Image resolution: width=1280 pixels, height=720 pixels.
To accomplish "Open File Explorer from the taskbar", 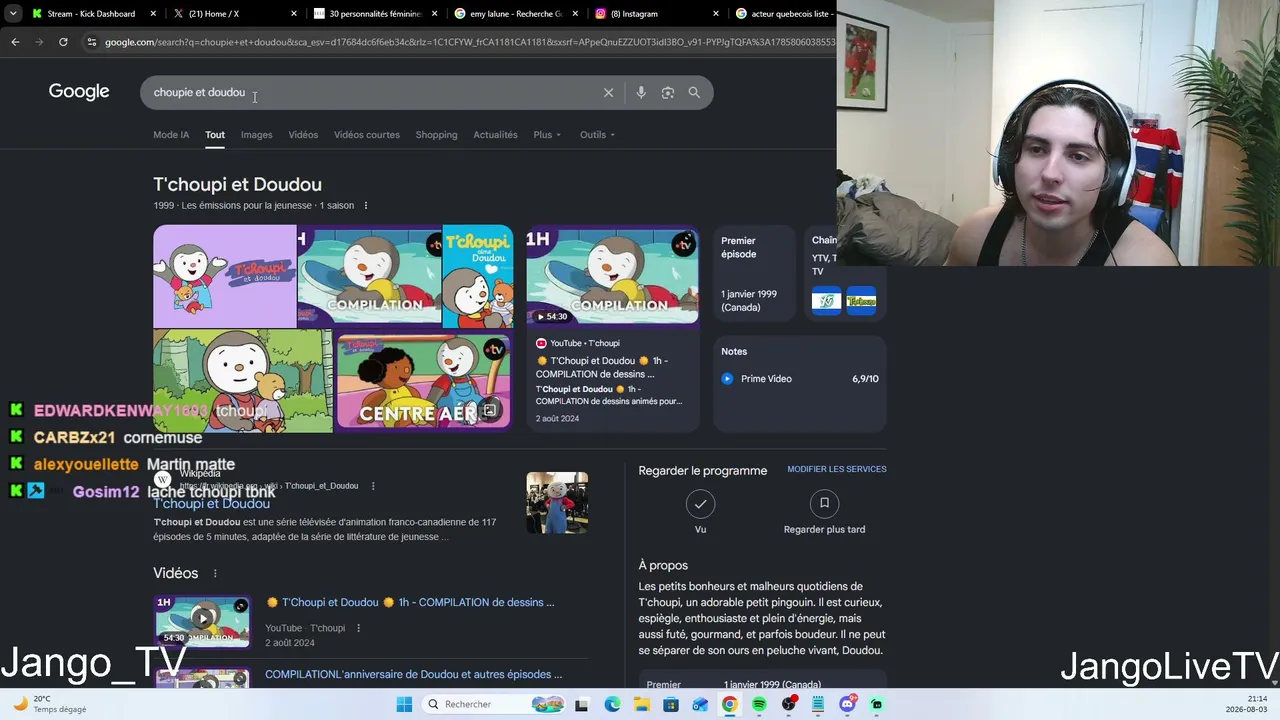I will coord(641,704).
